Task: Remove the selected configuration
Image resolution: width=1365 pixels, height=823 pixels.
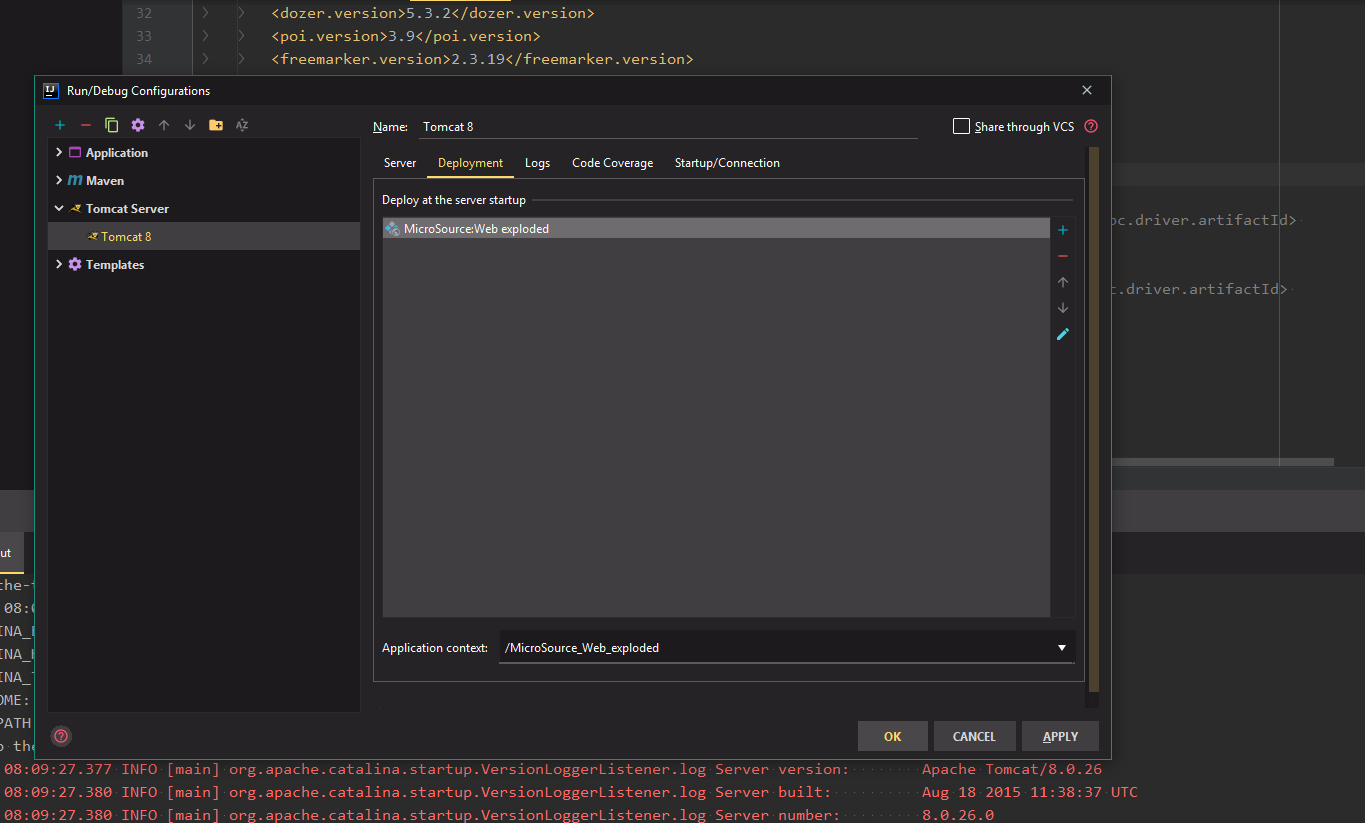Action: point(86,124)
